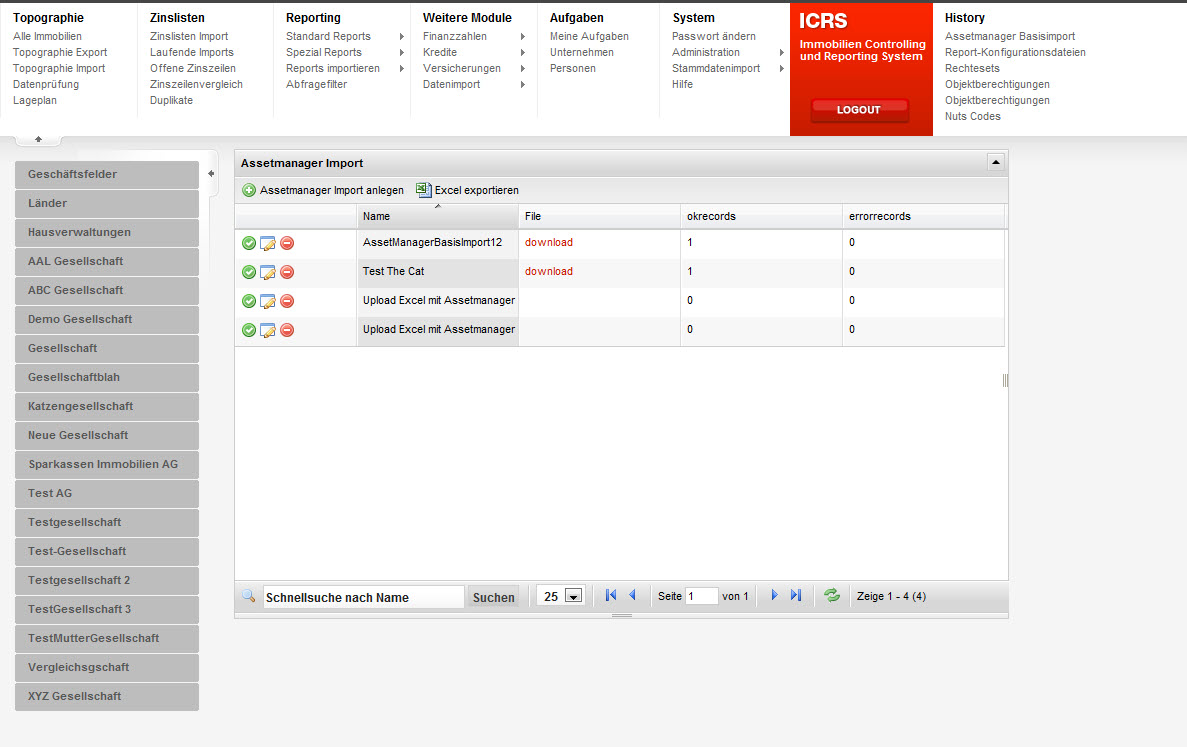Image resolution: width=1187 pixels, height=747 pixels.
Task: Click the Suchen button
Action: coord(494,597)
